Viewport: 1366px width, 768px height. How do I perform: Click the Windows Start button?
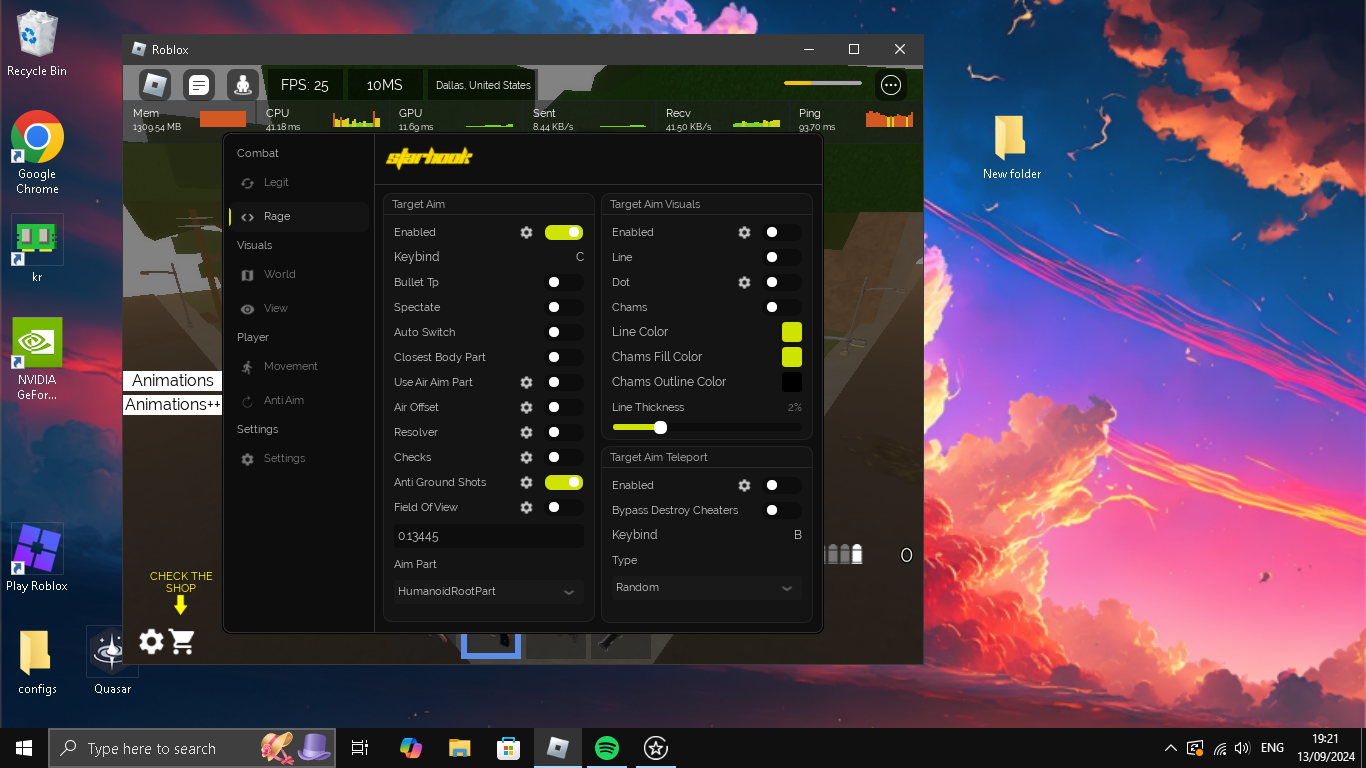coord(24,748)
